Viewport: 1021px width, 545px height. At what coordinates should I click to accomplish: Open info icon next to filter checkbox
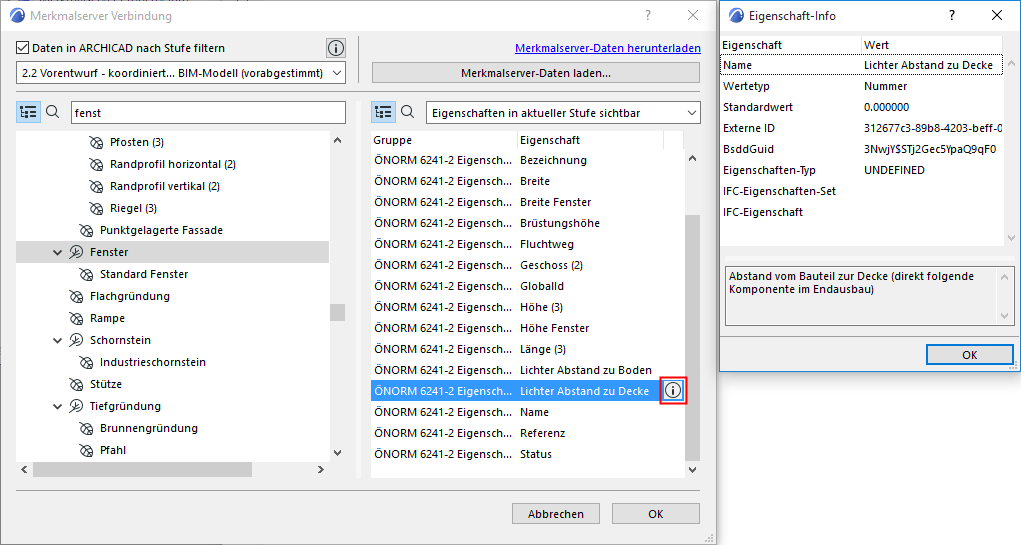(335, 48)
